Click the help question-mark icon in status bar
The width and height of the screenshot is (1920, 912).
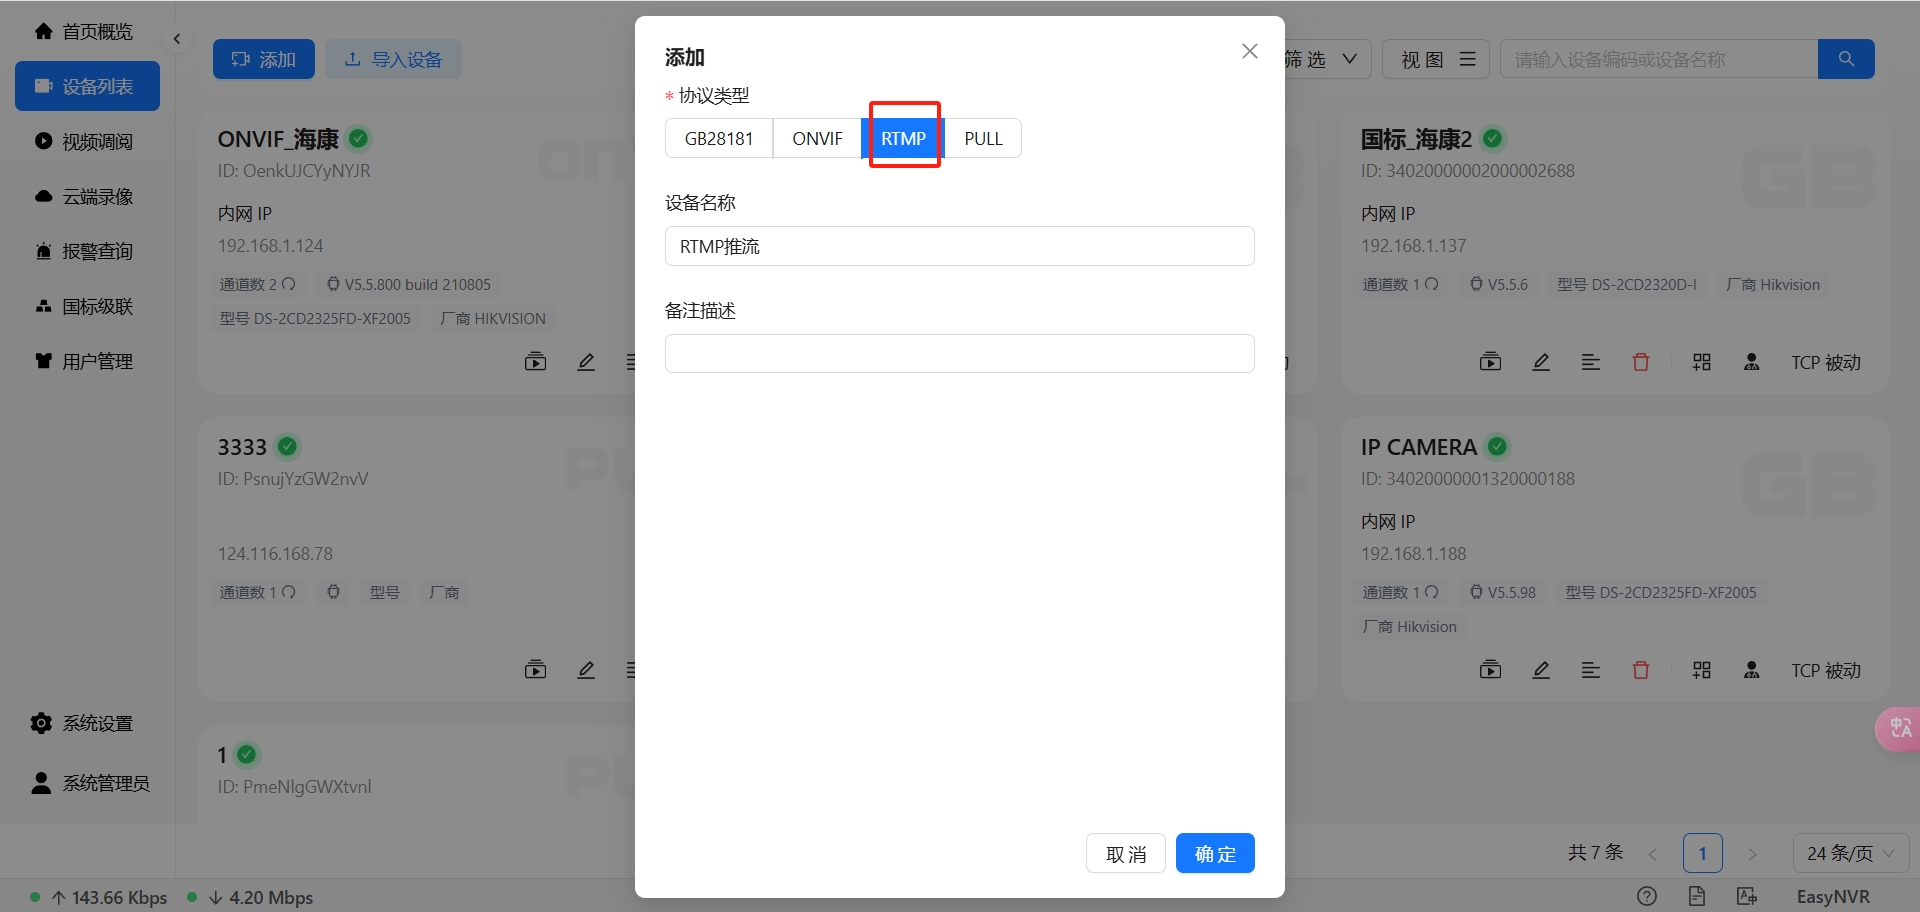pyautogui.click(x=1646, y=896)
